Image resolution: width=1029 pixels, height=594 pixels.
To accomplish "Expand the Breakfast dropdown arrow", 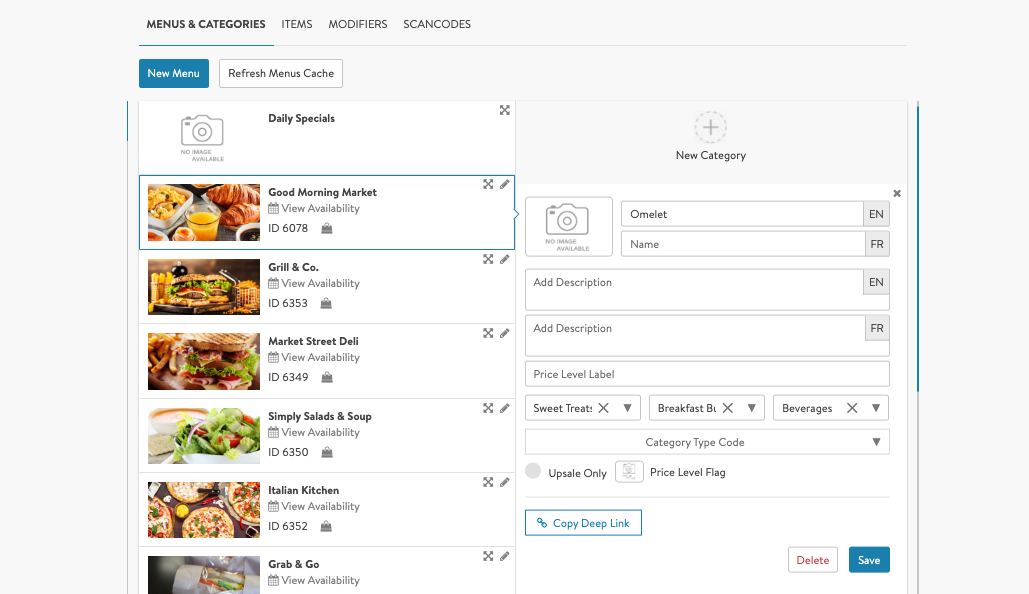I will (752, 408).
